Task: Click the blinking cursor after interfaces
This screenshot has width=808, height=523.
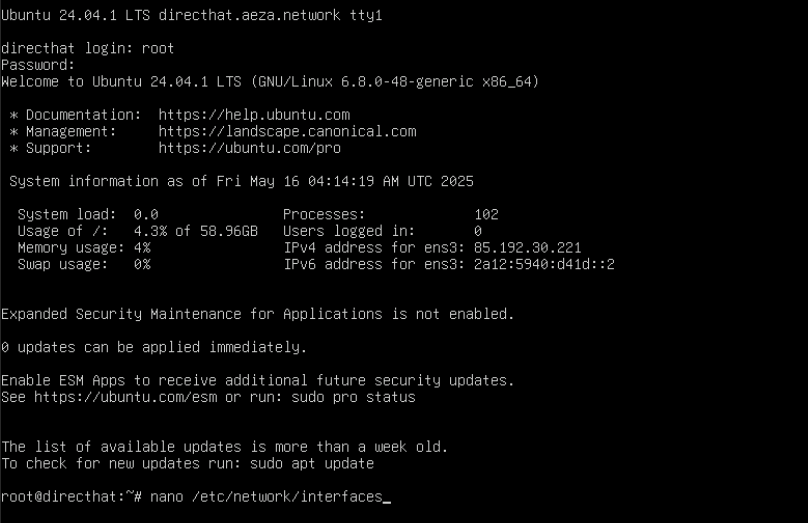Action: tap(387, 497)
